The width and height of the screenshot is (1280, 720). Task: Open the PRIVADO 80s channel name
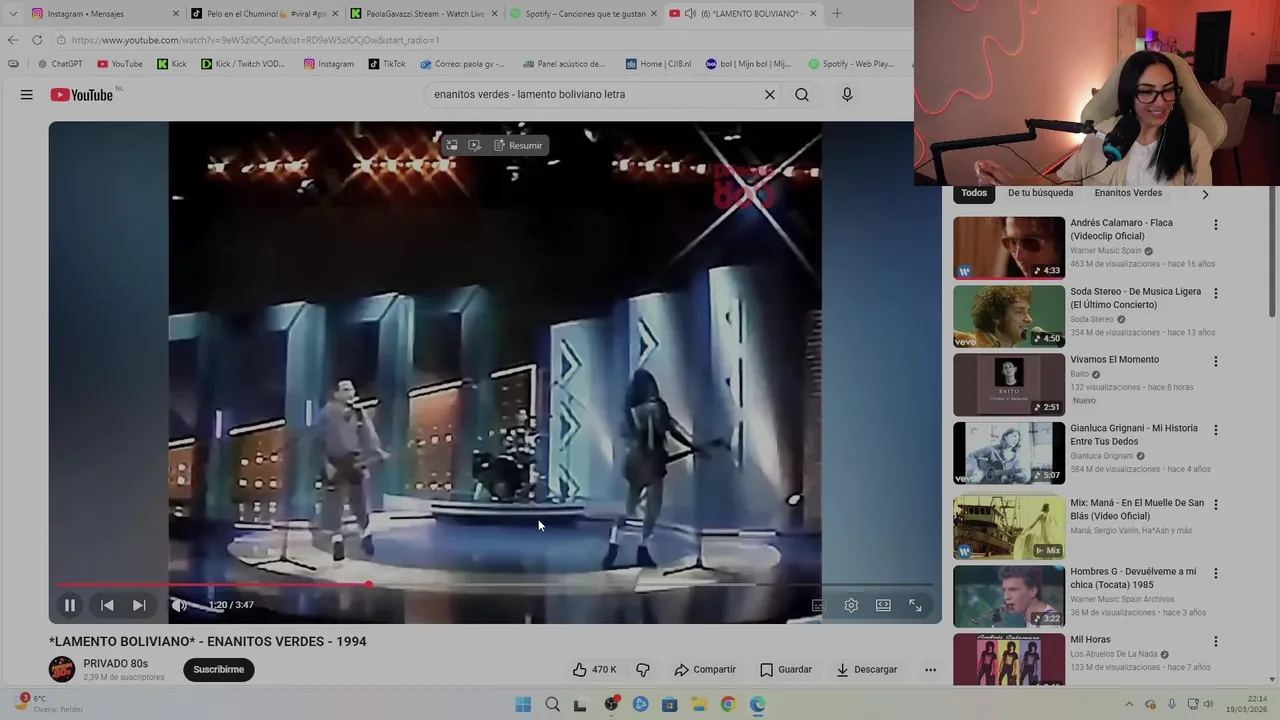(x=116, y=663)
